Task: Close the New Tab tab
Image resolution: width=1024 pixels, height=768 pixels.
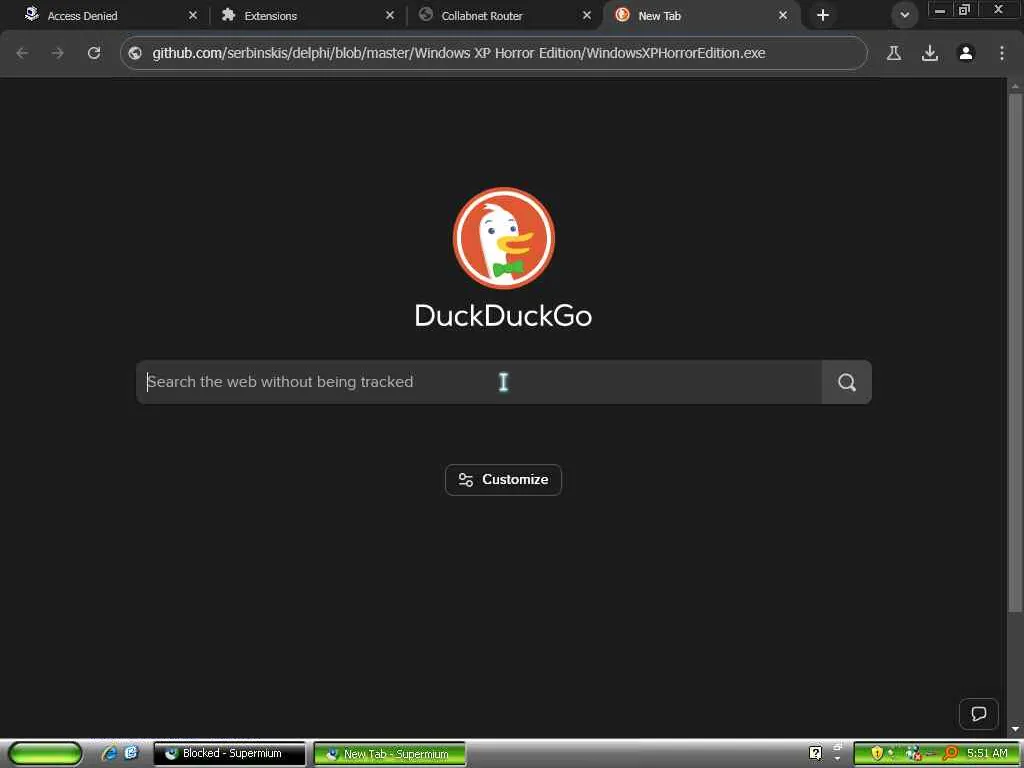Action: [x=782, y=15]
